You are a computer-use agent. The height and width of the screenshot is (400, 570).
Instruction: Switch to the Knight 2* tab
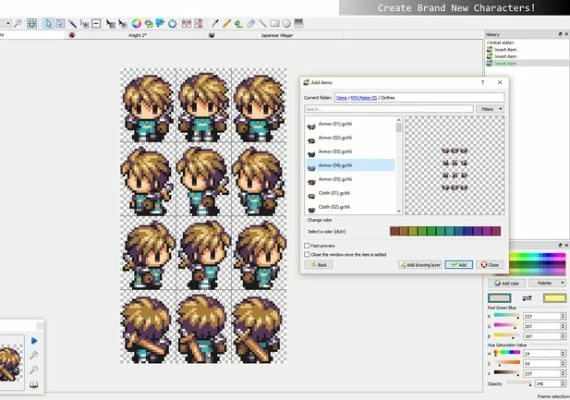[137, 35]
